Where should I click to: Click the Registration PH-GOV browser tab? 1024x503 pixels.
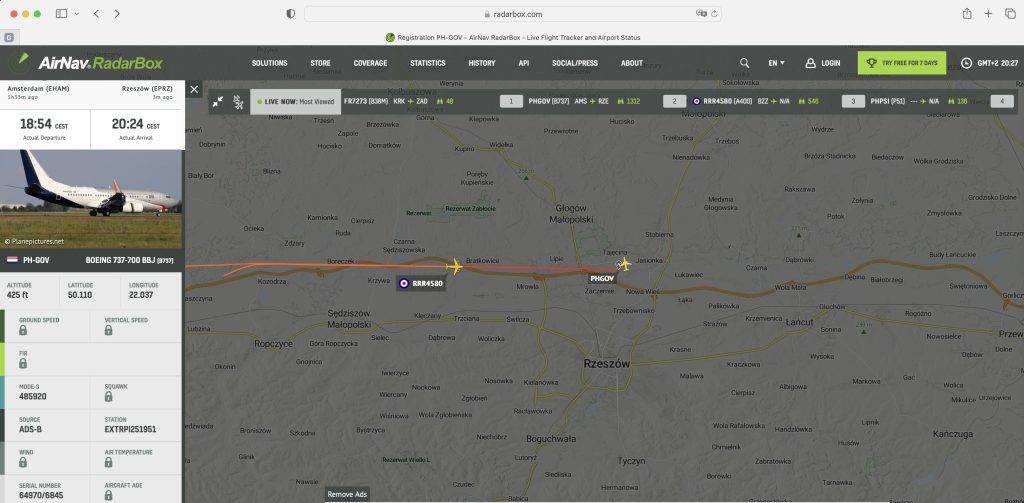pos(513,37)
